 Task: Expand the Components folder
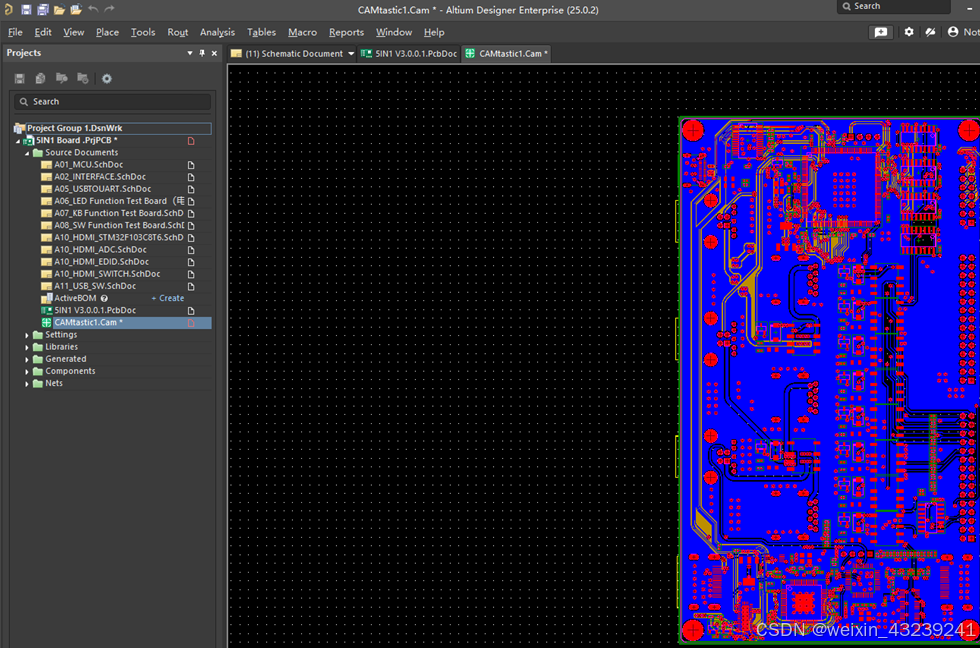pyautogui.click(x=27, y=371)
